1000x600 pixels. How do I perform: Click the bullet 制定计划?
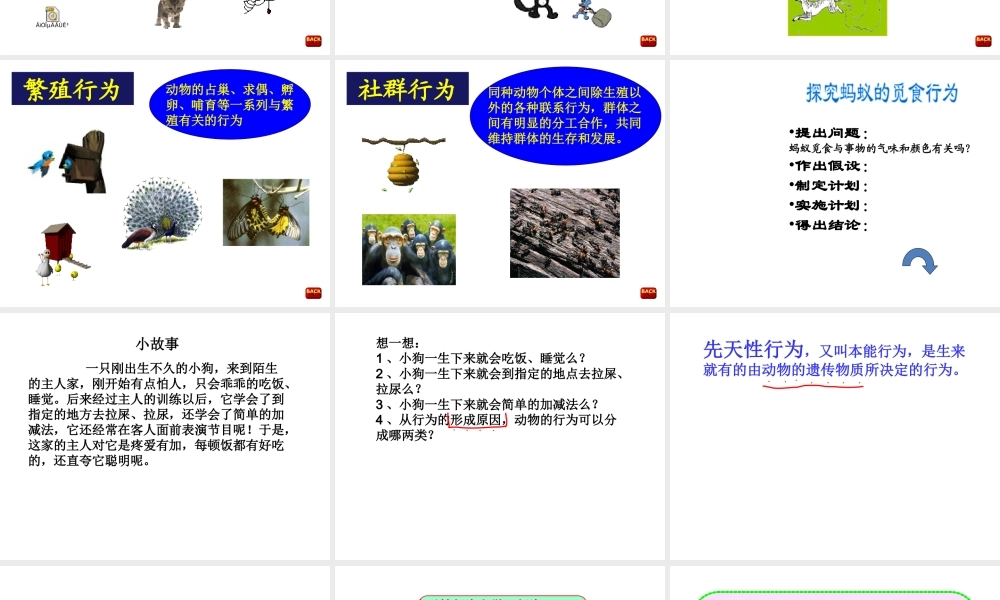point(828,186)
